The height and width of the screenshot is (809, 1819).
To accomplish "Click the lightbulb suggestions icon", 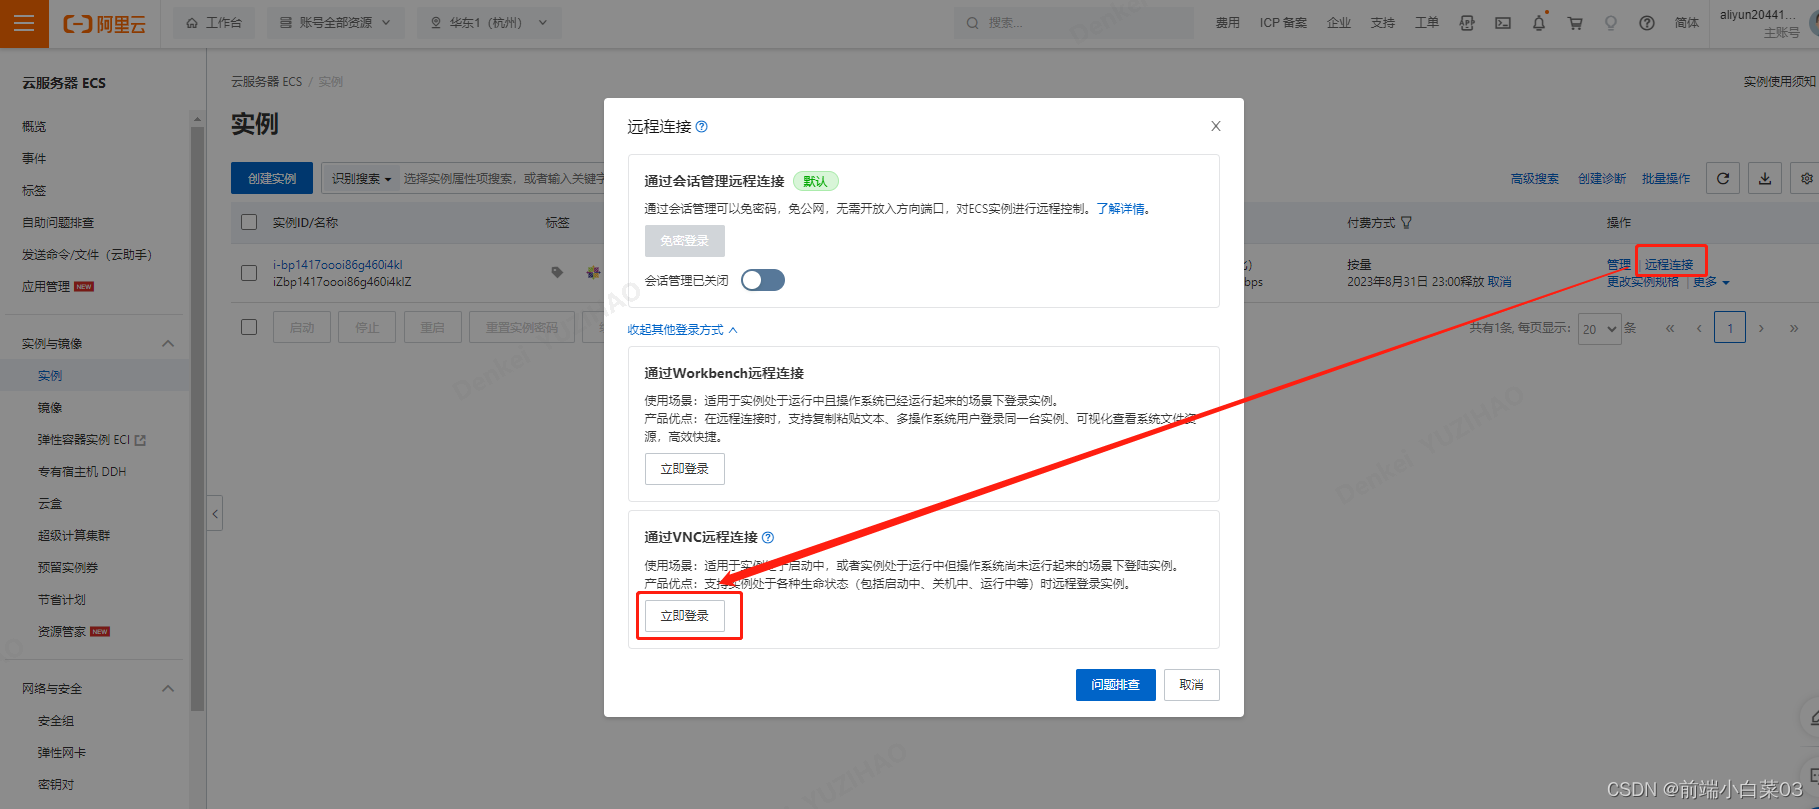I will (1611, 23).
